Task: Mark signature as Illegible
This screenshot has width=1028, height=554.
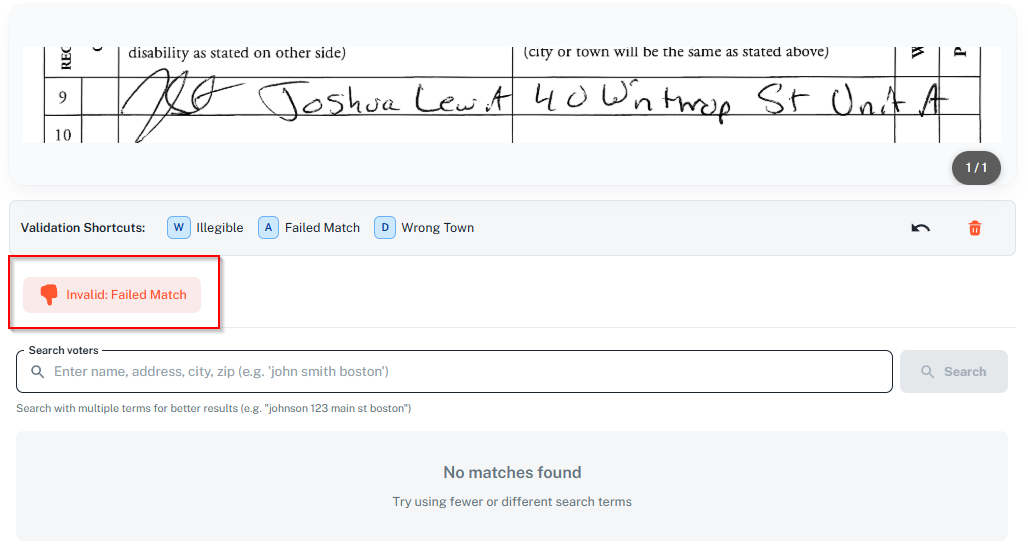Action: click(219, 228)
